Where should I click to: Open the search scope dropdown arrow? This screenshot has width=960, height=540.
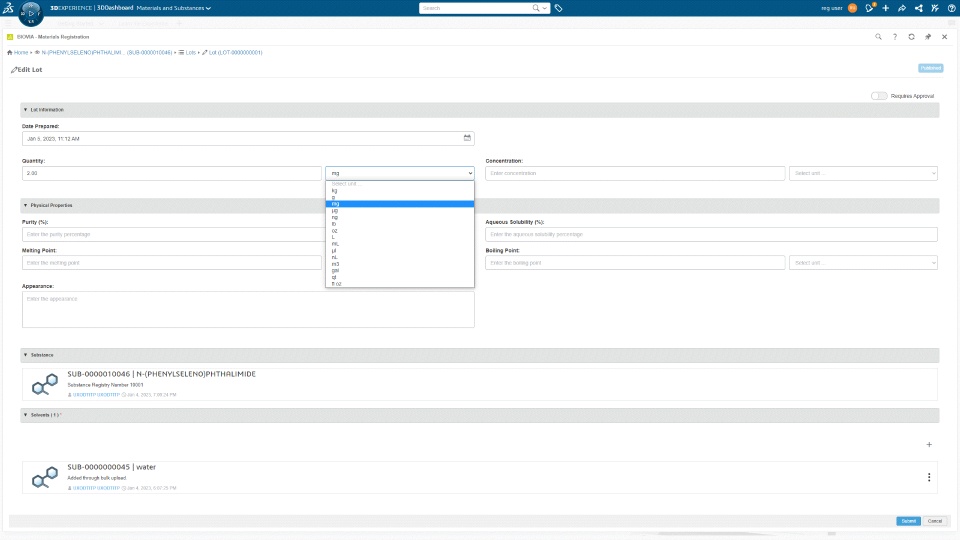[x=544, y=8]
